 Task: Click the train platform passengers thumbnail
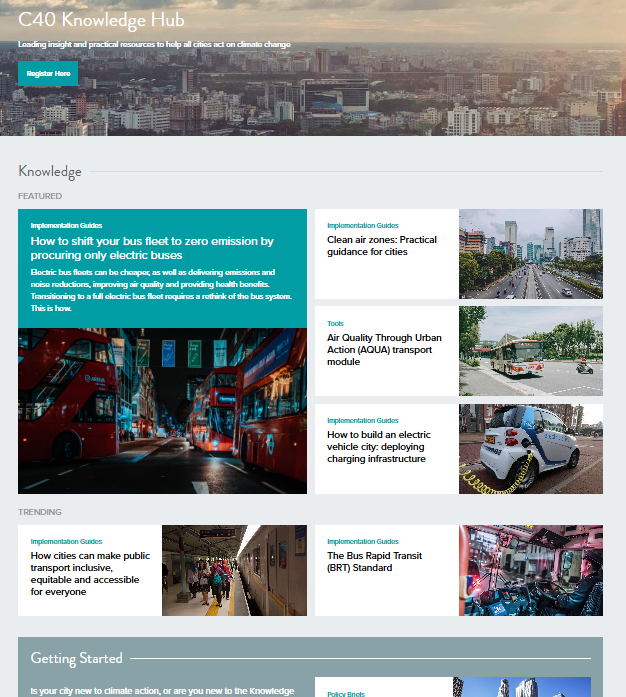point(234,570)
